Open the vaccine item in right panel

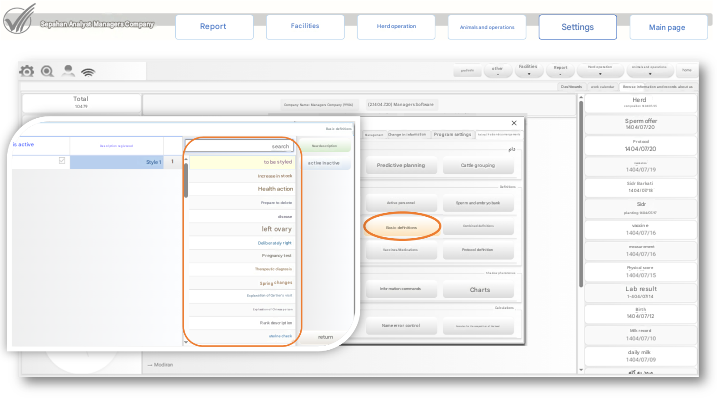641,229
